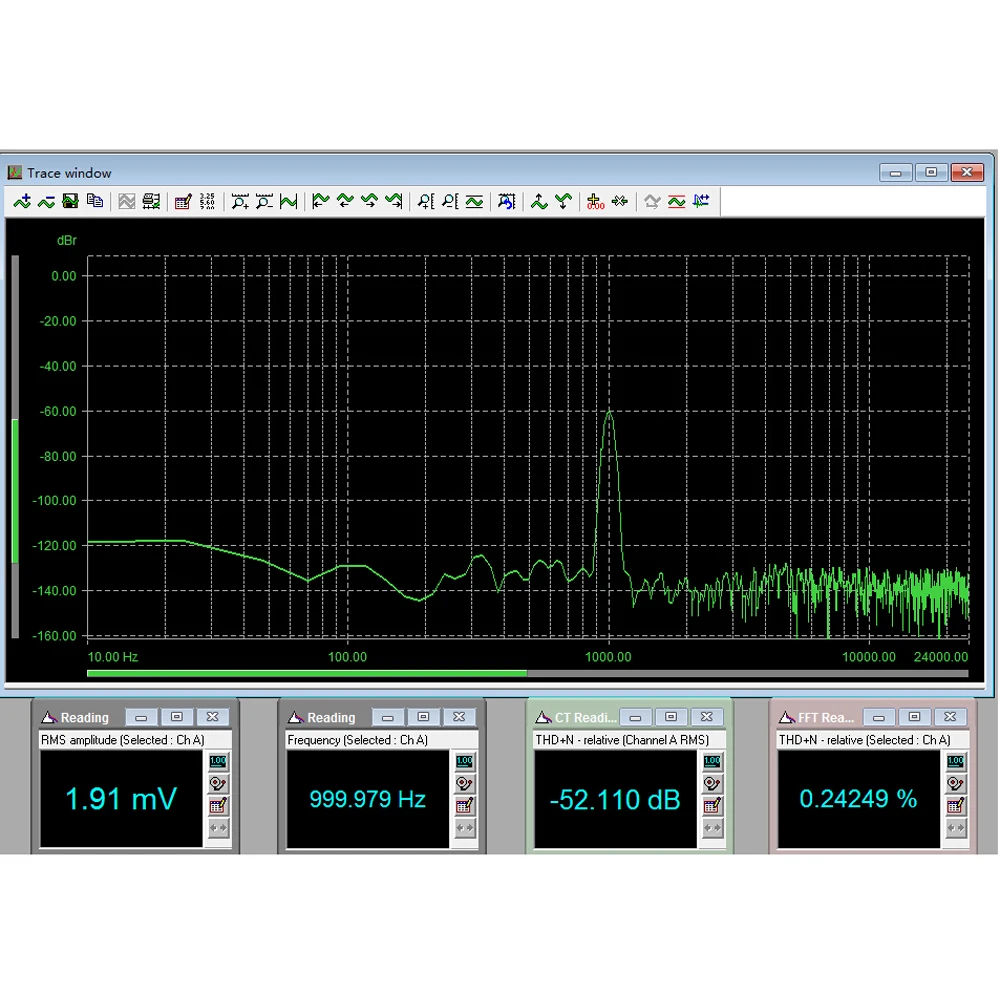Click the Trace window title bar text
The width and height of the screenshot is (1000, 1000).
[x=69, y=173]
